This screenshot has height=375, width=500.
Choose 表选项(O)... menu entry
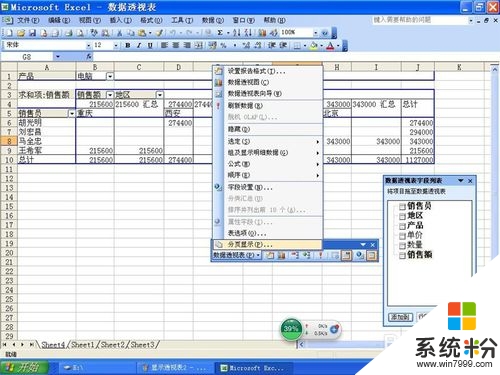(x=267, y=233)
